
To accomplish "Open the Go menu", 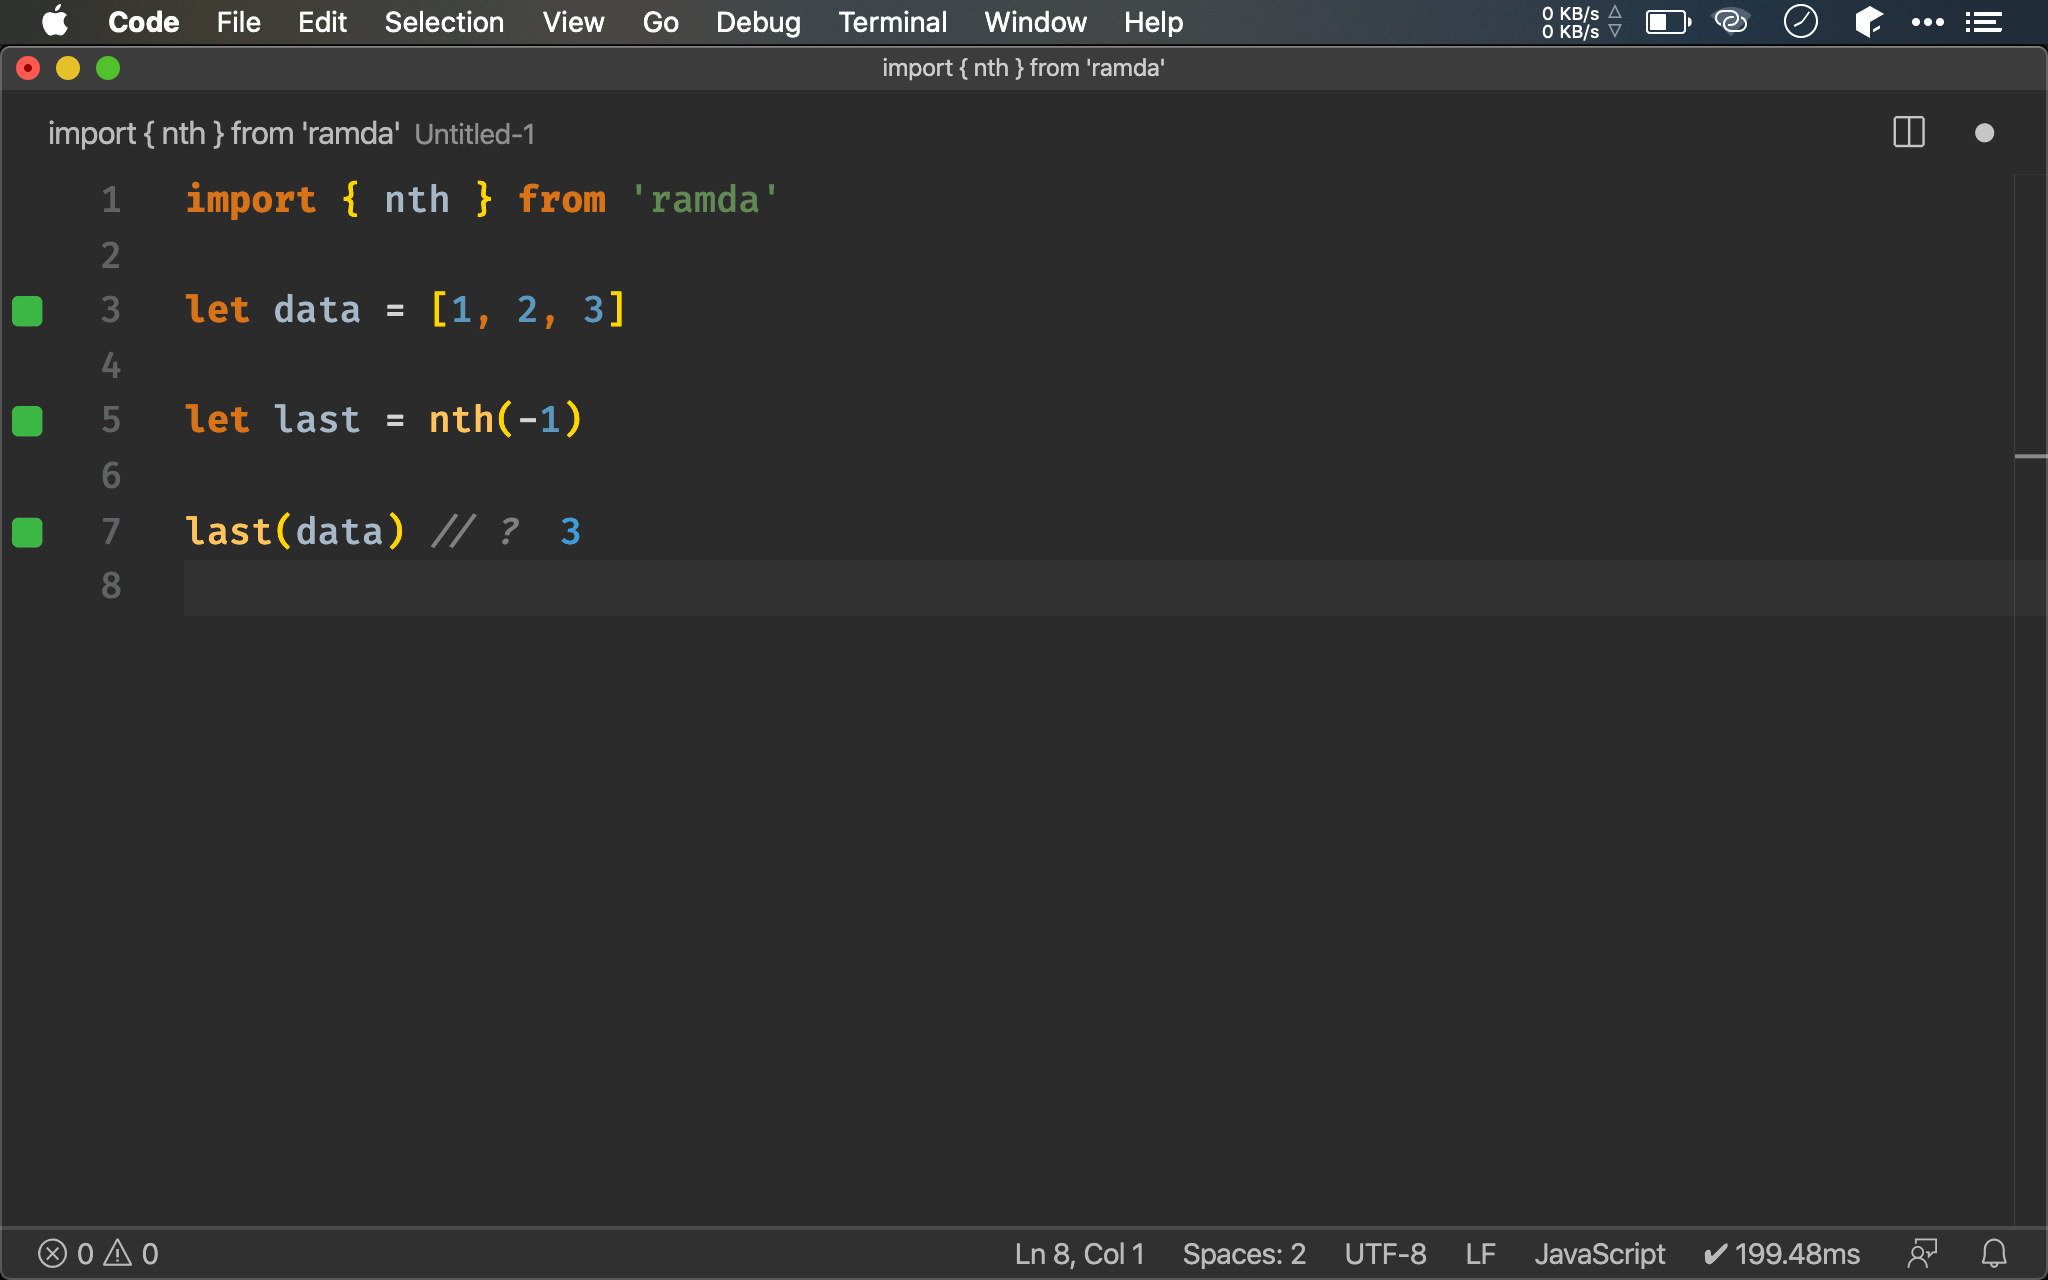I will pos(660,22).
